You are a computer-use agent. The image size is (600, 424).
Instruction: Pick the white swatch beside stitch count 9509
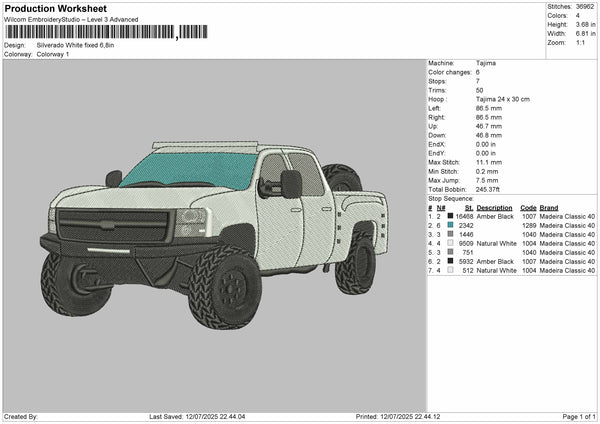pyautogui.click(x=451, y=243)
